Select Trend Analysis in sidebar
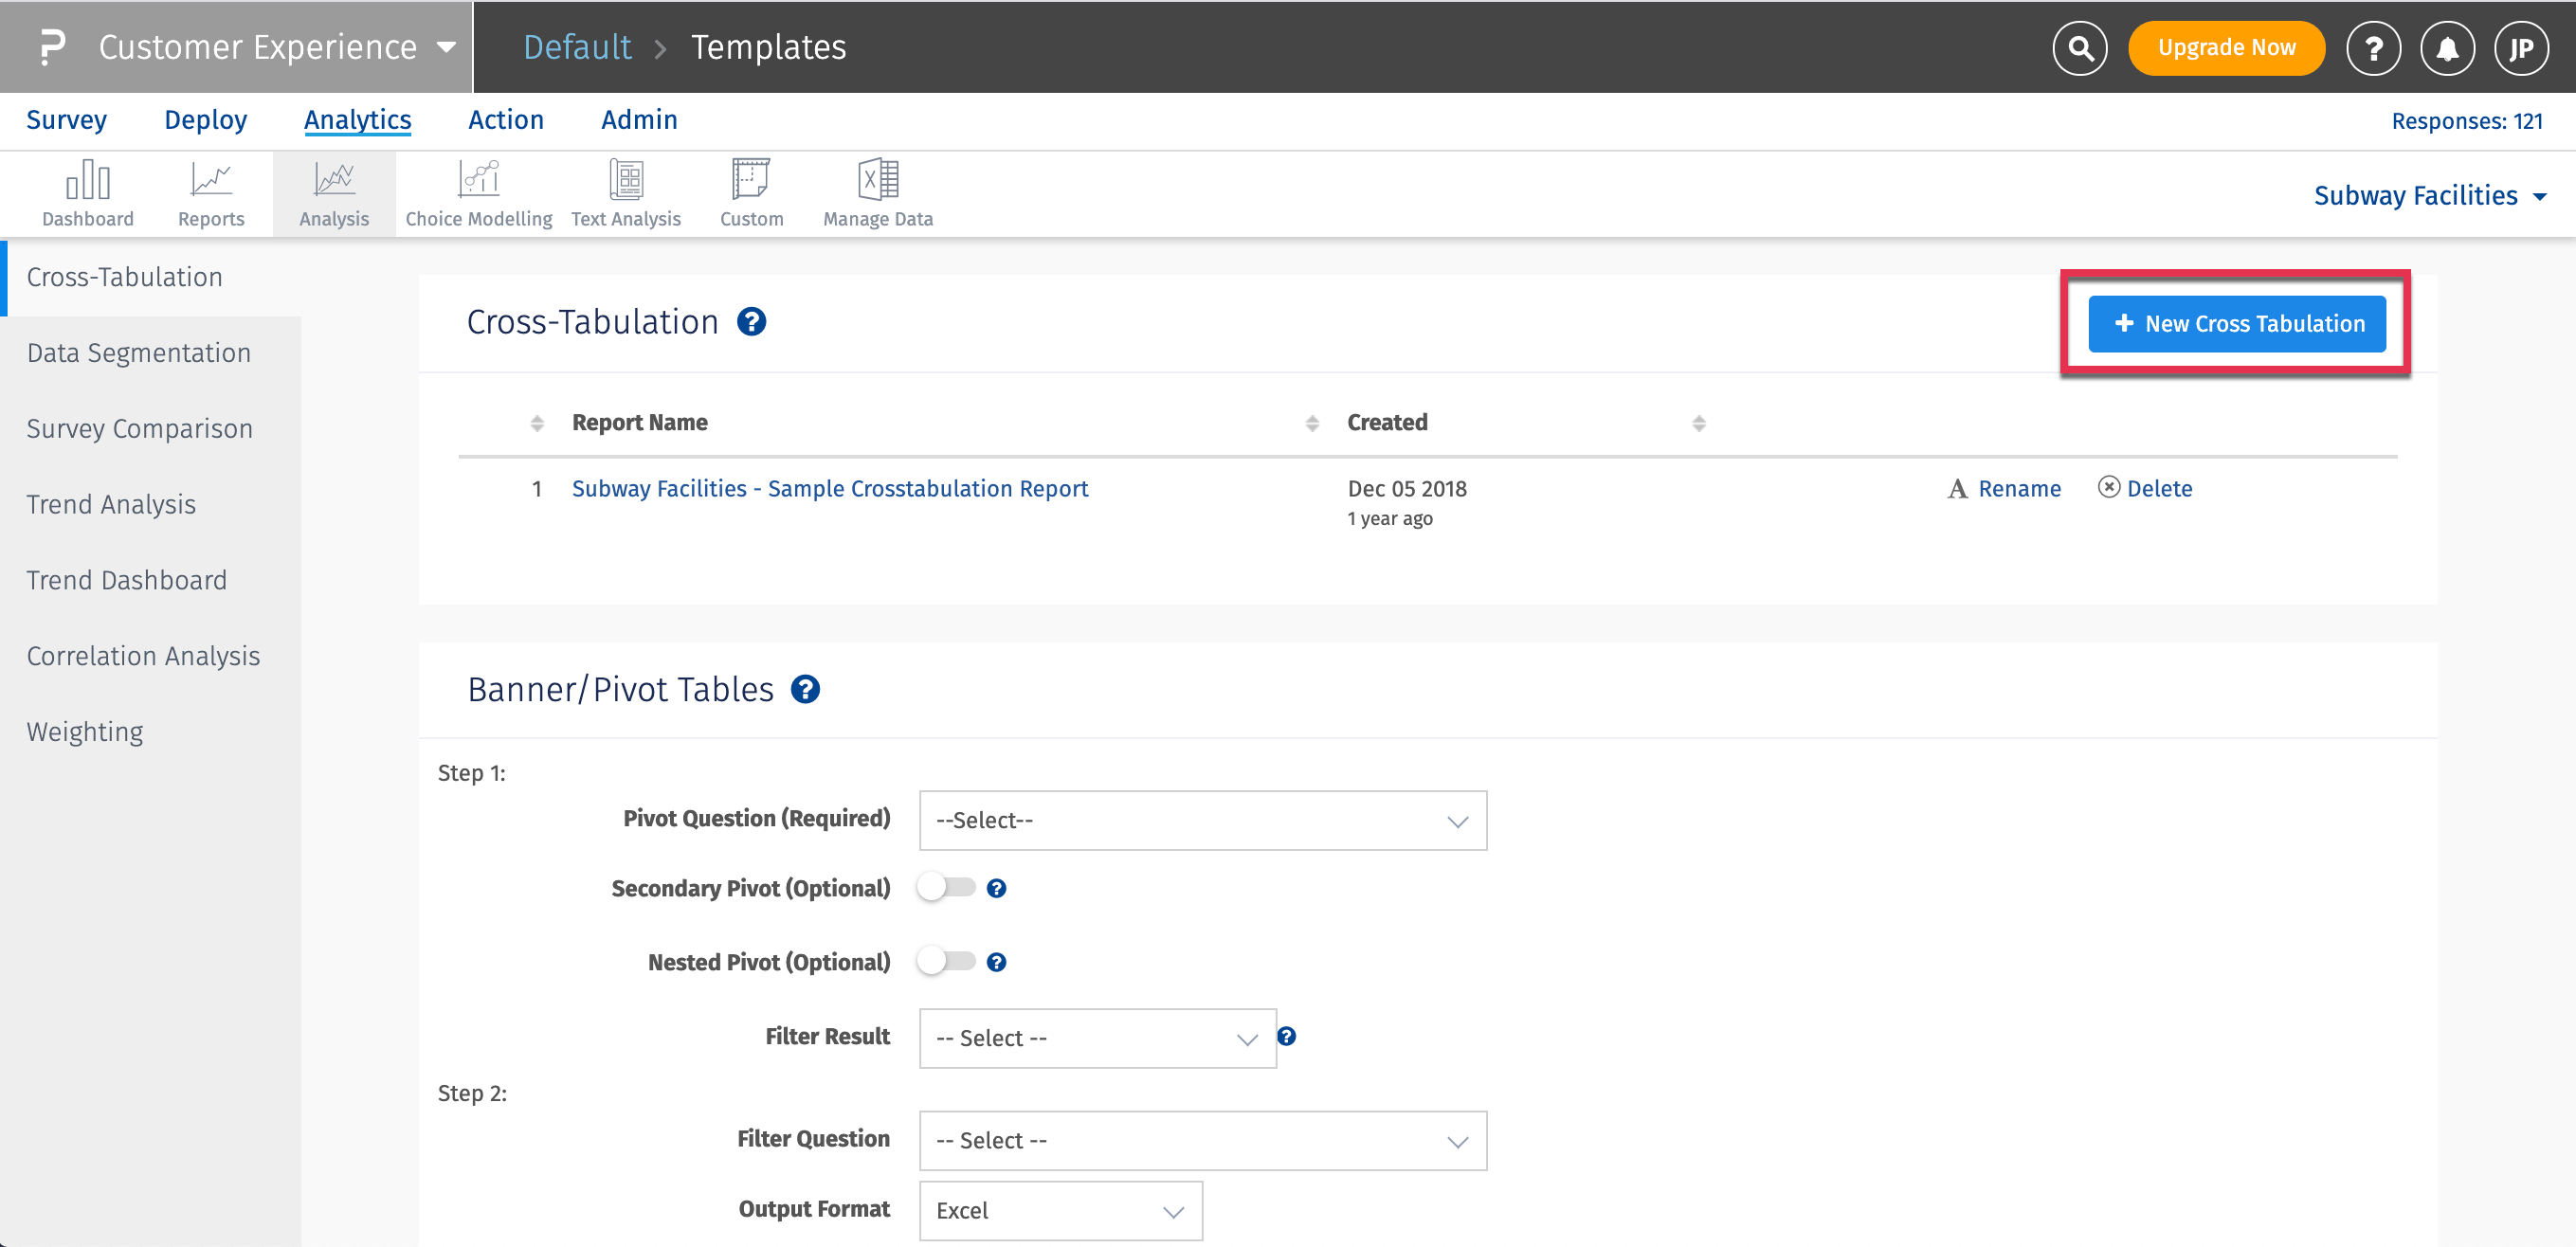This screenshot has height=1247, width=2576. pos(111,505)
